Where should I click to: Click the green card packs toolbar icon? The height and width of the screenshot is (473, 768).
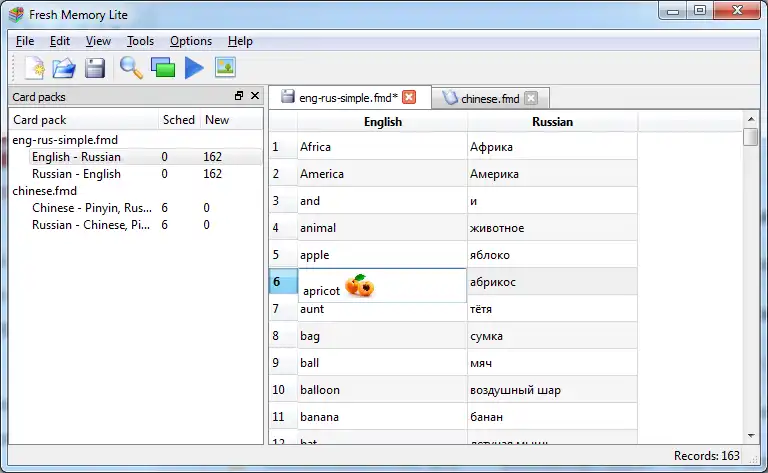pyautogui.click(x=163, y=68)
